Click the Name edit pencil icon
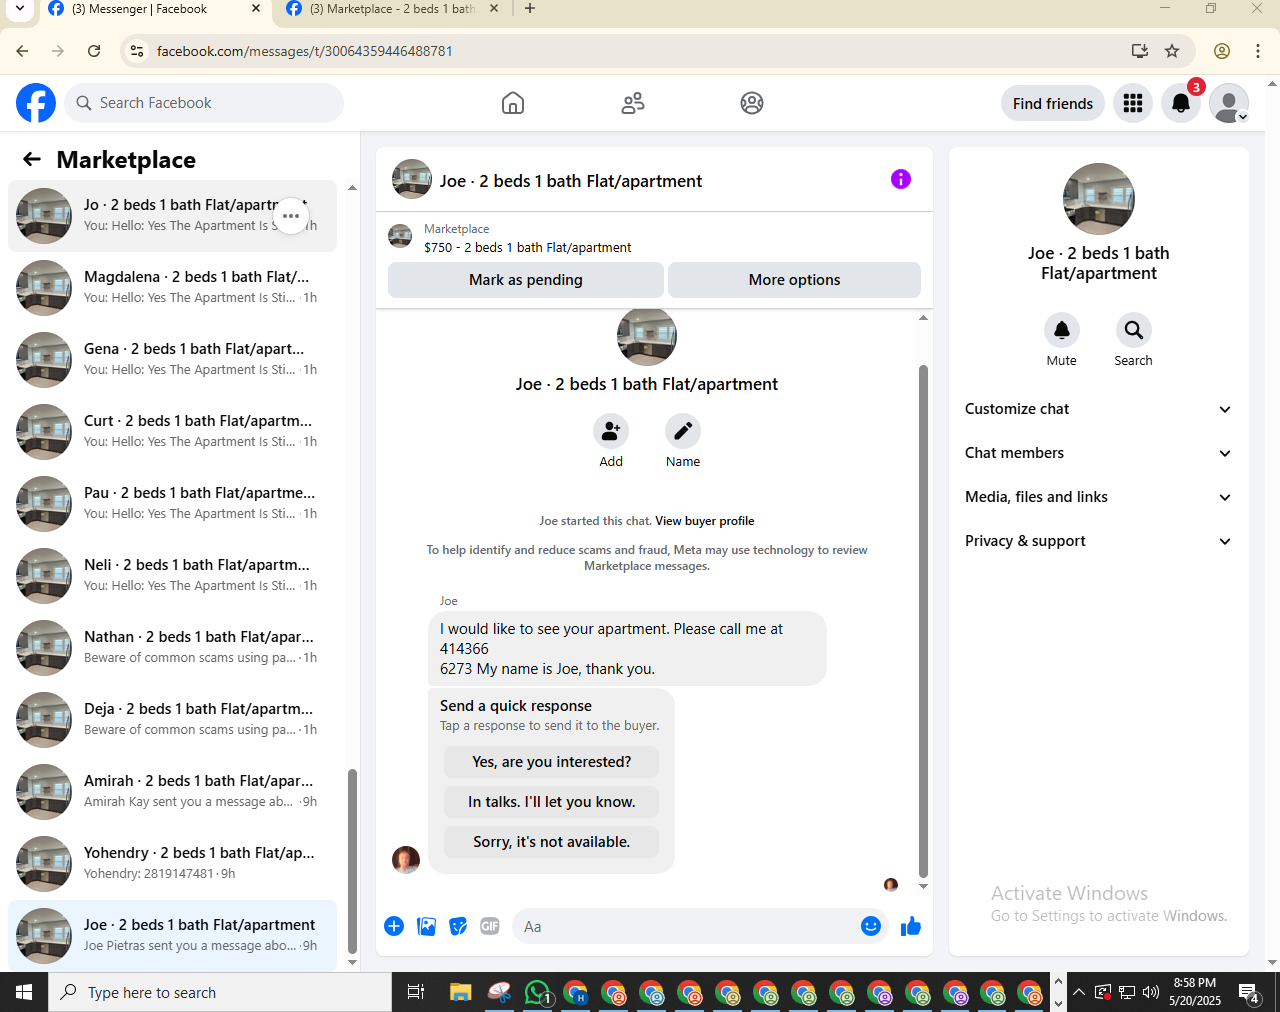Screen dimensions: 1280x1012 pyautogui.click(x=683, y=431)
